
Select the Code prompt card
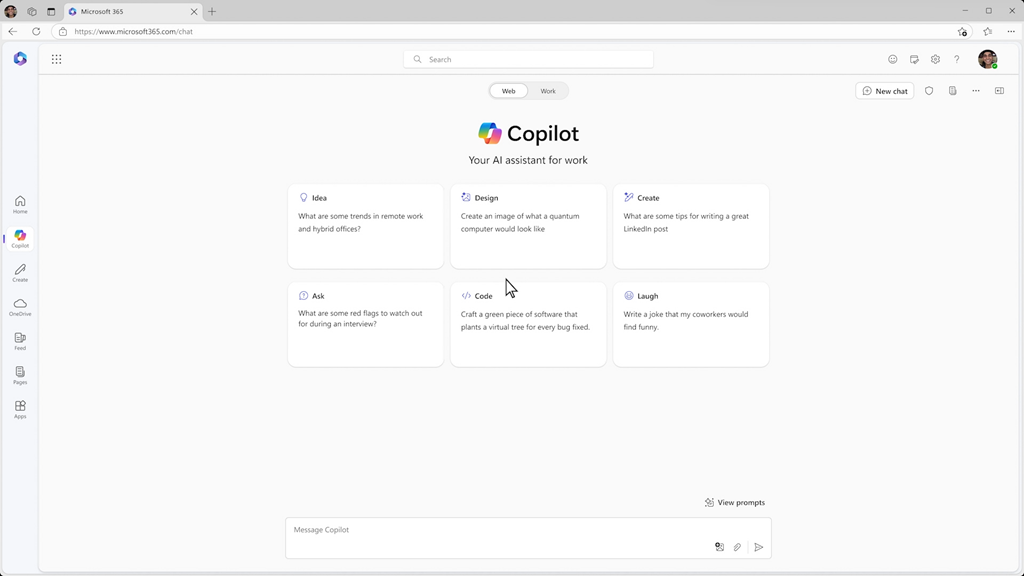[528, 324]
